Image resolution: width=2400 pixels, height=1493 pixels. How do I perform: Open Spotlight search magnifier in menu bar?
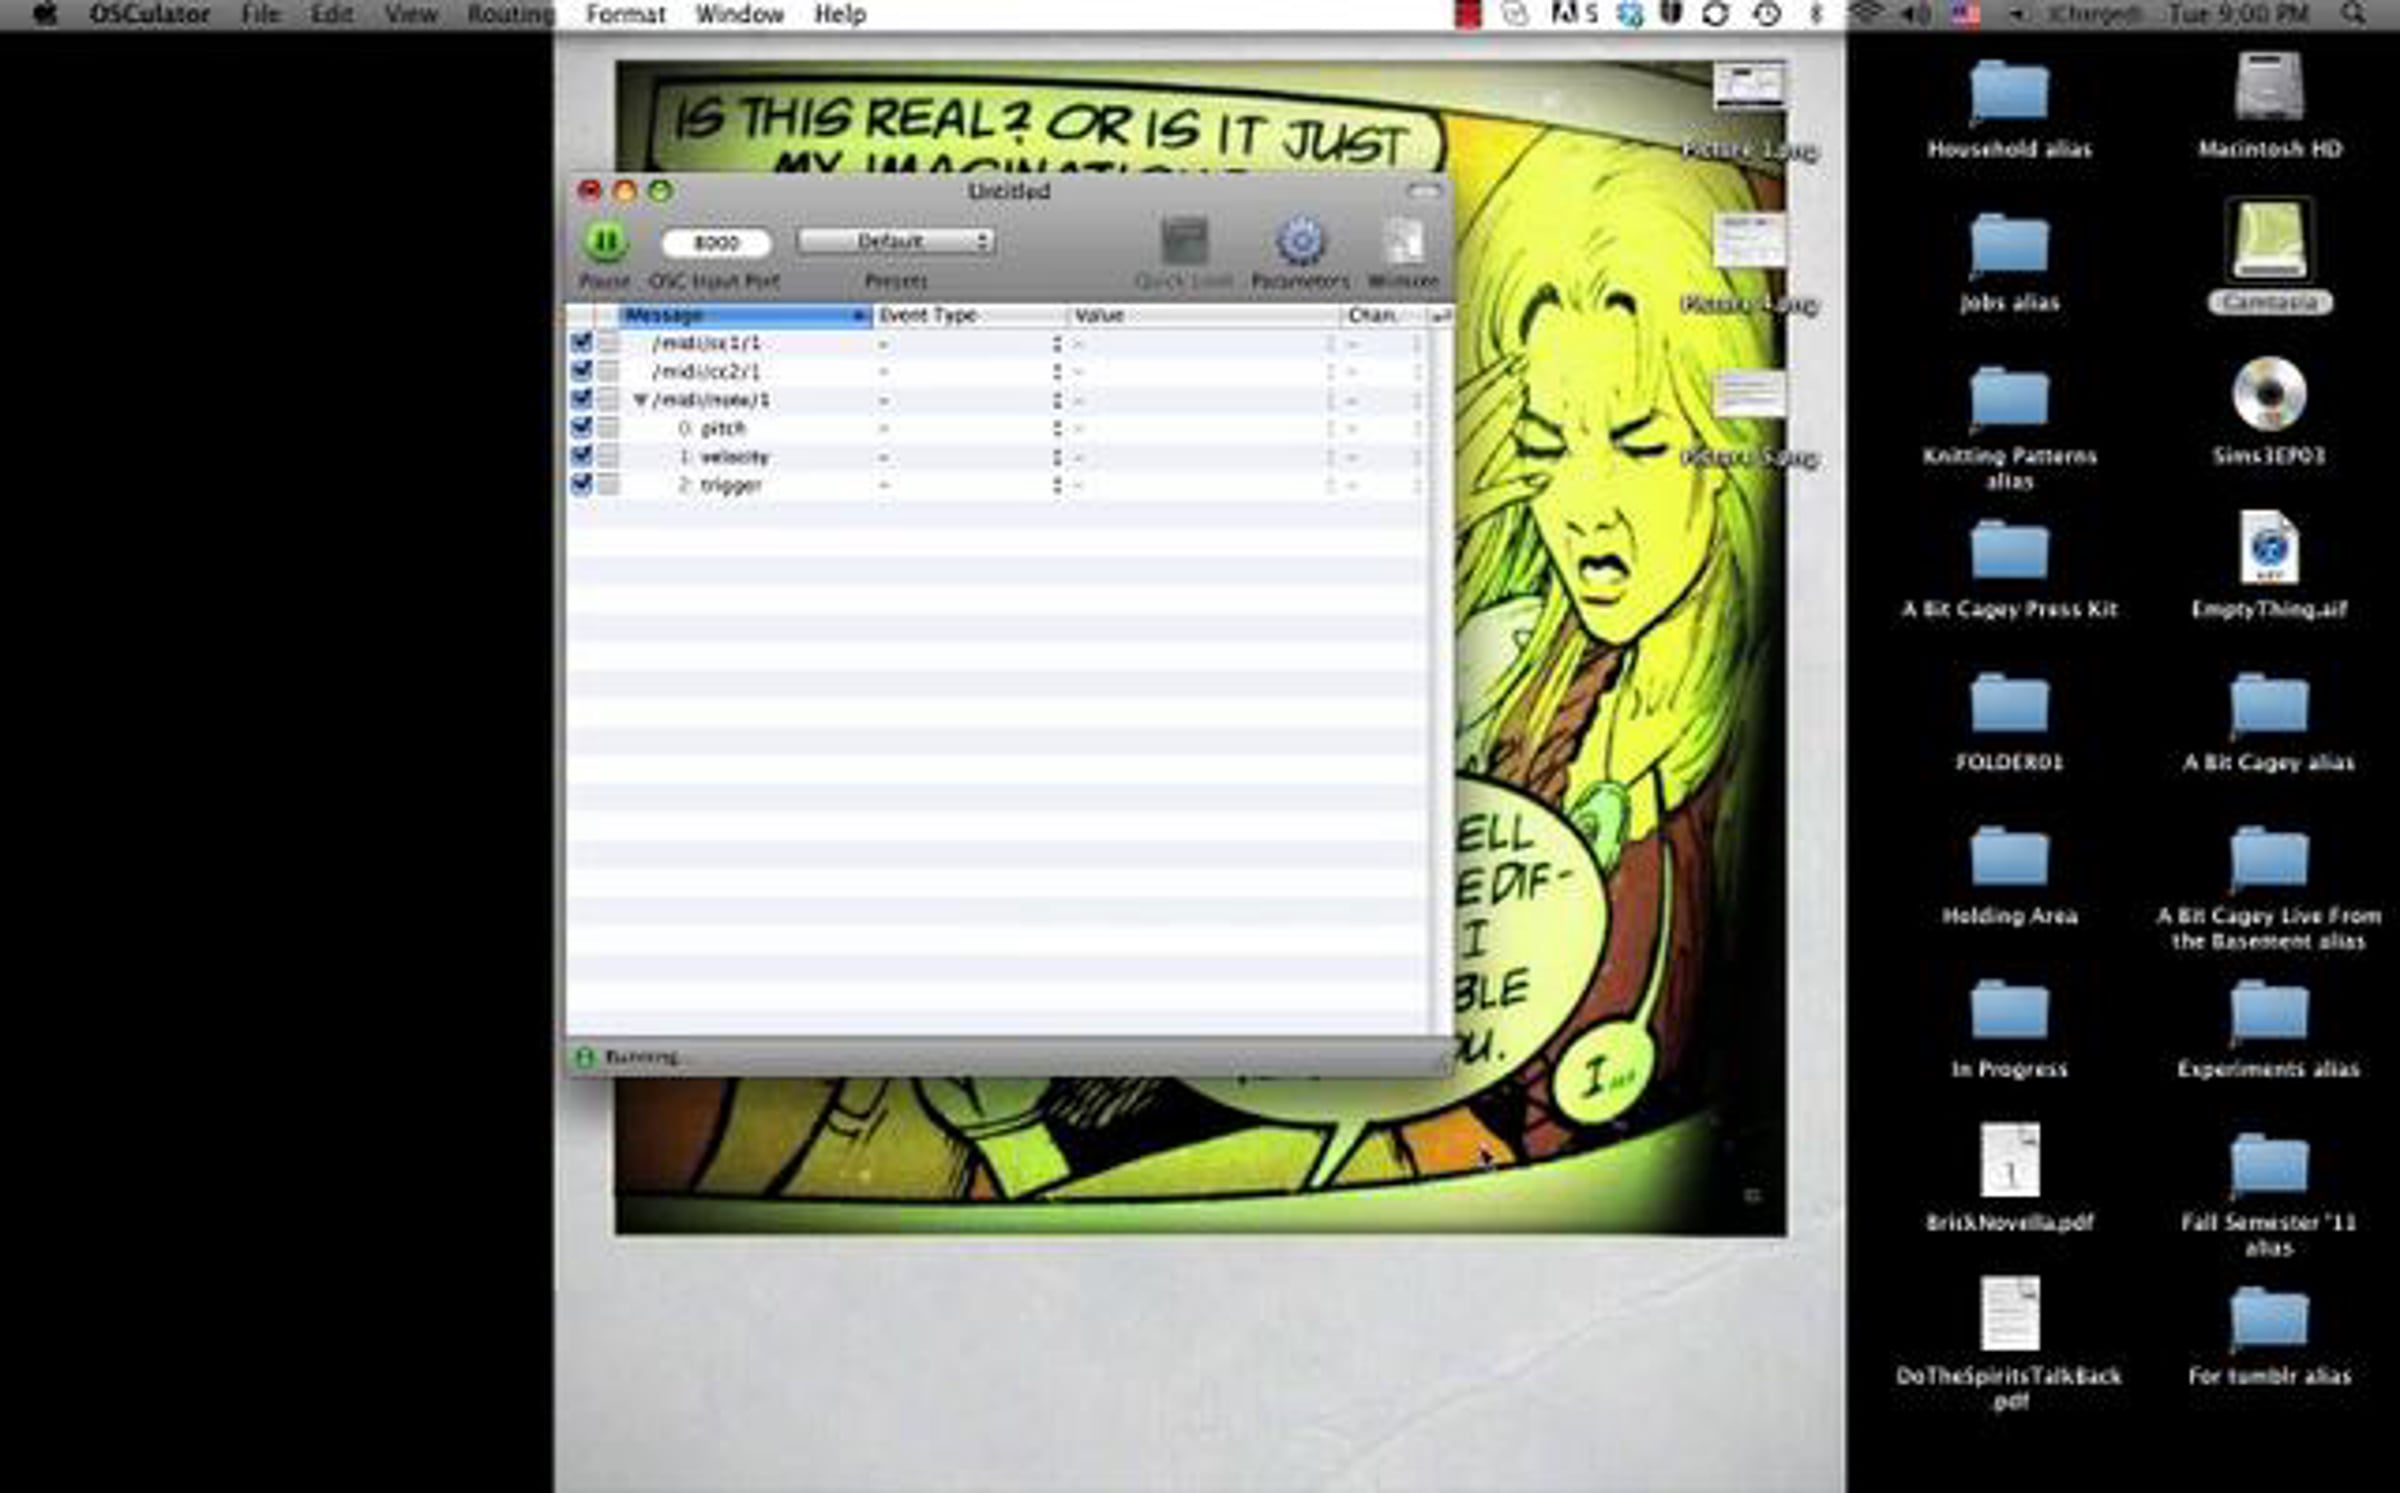tap(2356, 14)
